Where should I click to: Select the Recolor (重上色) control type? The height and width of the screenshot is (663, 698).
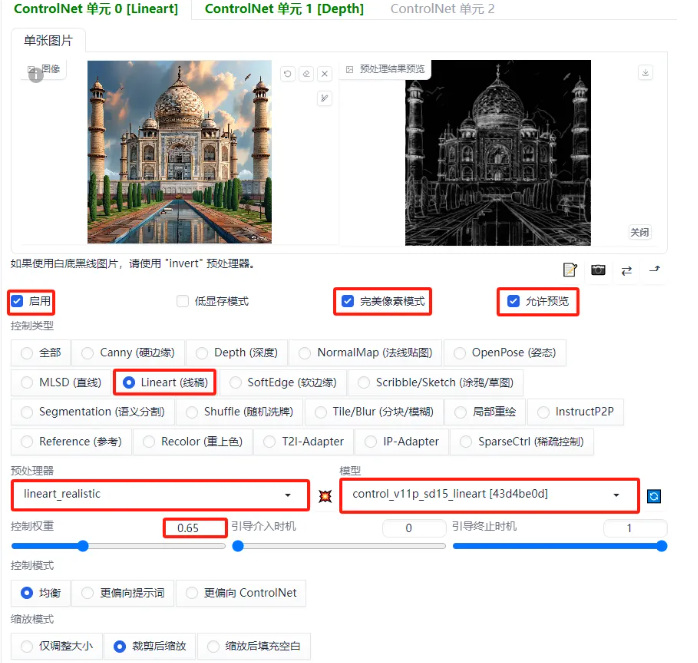click(193, 442)
